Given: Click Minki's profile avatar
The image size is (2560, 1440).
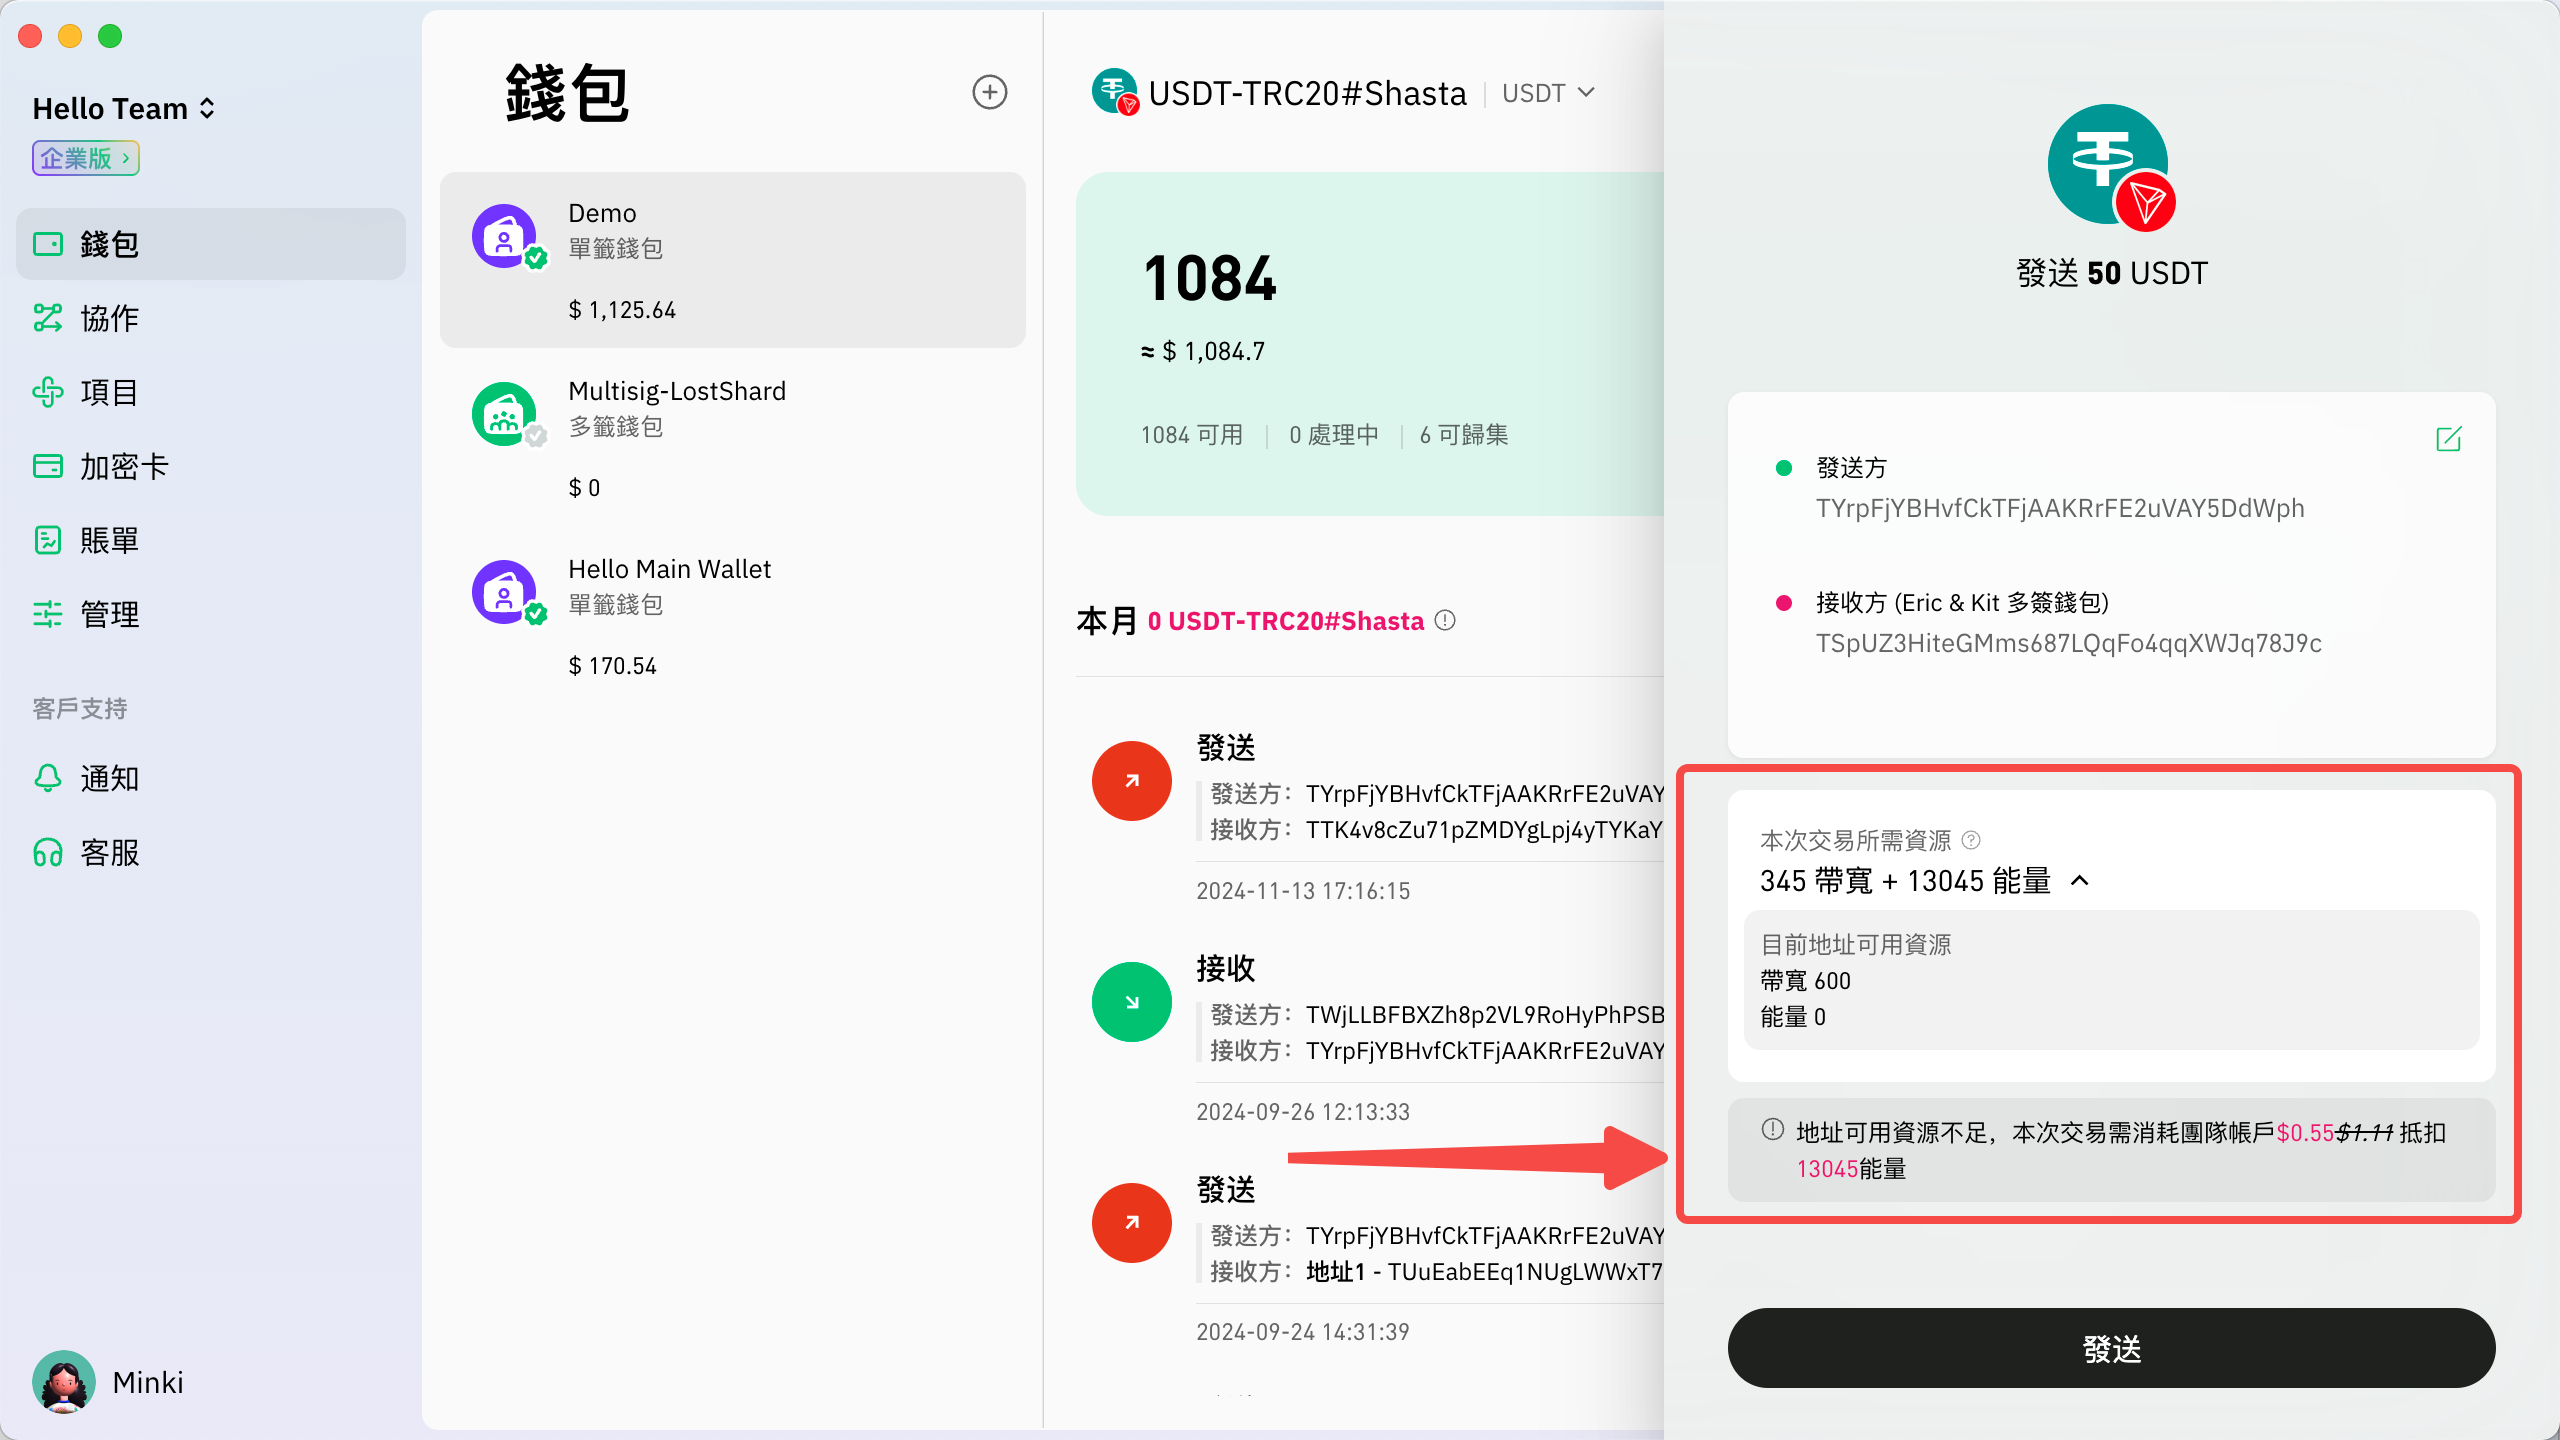Looking at the screenshot, I should [64, 1382].
